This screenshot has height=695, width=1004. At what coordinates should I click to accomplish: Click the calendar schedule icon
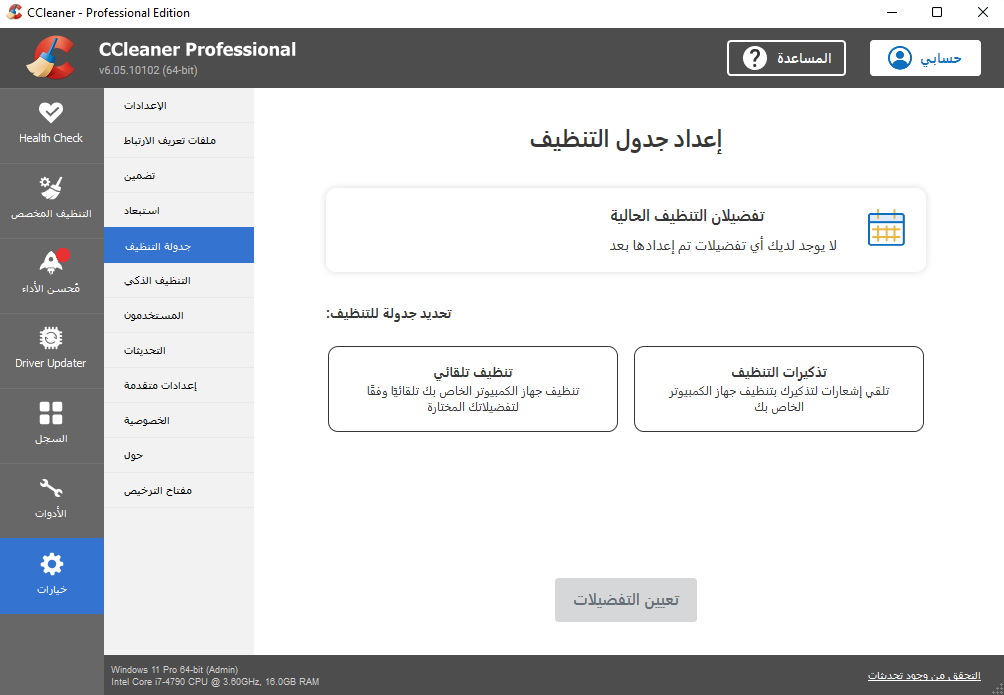(x=886, y=228)
